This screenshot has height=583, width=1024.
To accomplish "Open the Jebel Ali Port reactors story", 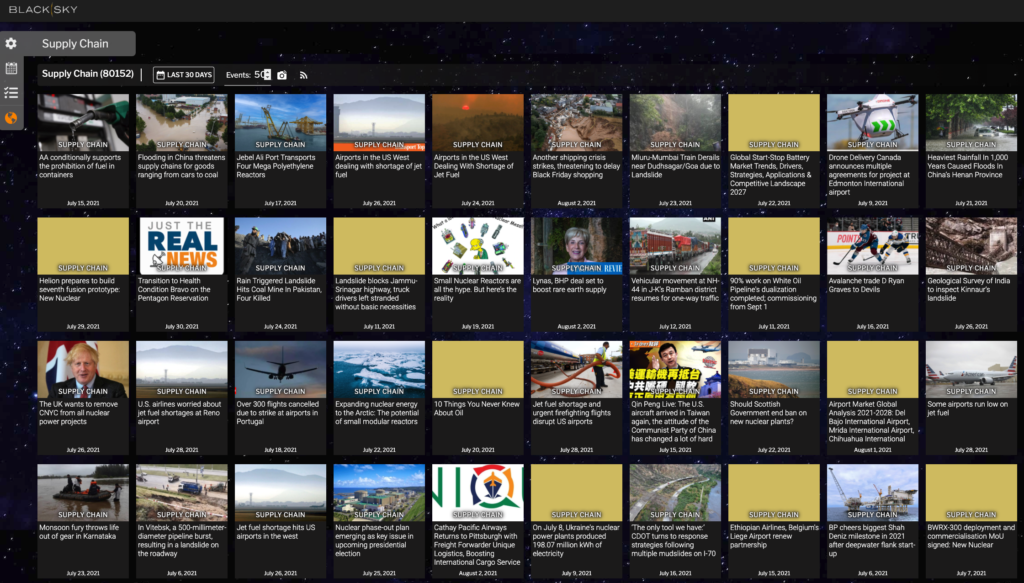I will pos(280,164).
